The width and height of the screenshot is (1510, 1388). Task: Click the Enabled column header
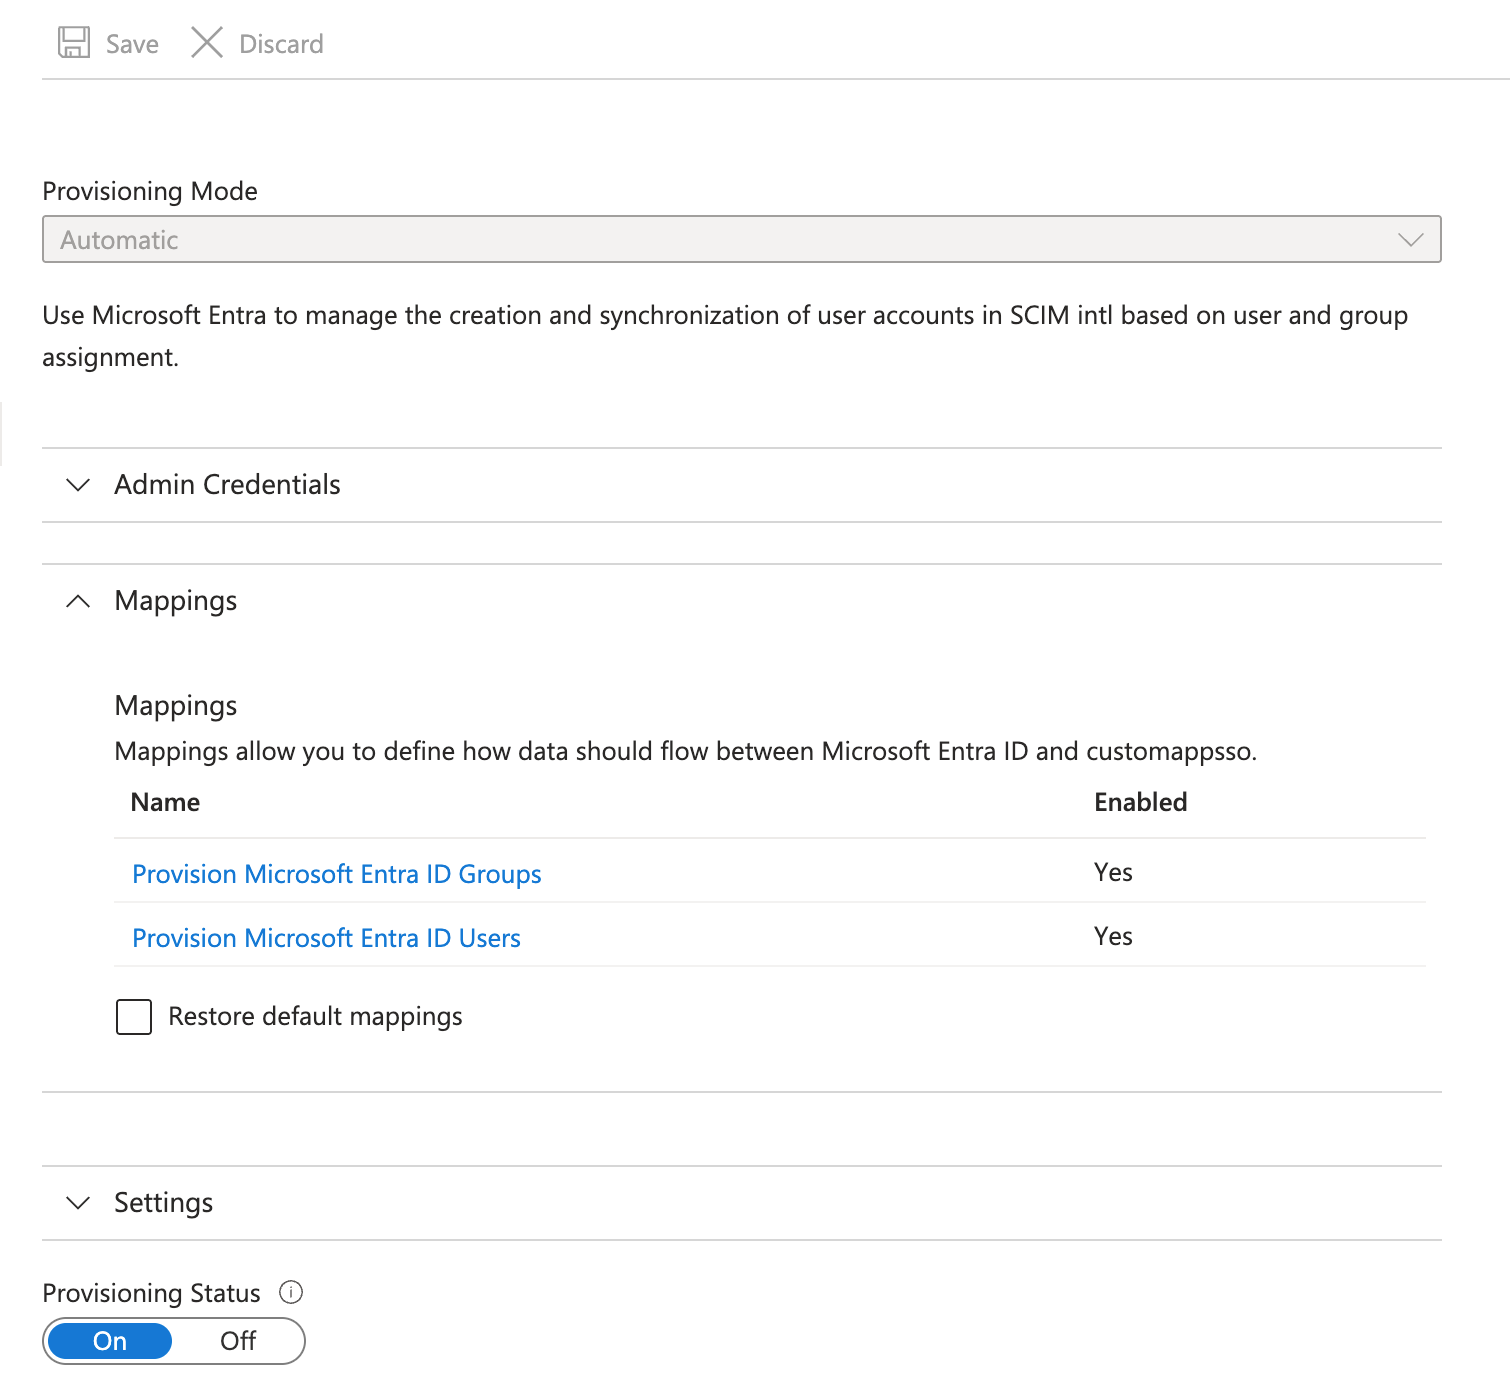pyautogui.click(x=1140, y=802)
